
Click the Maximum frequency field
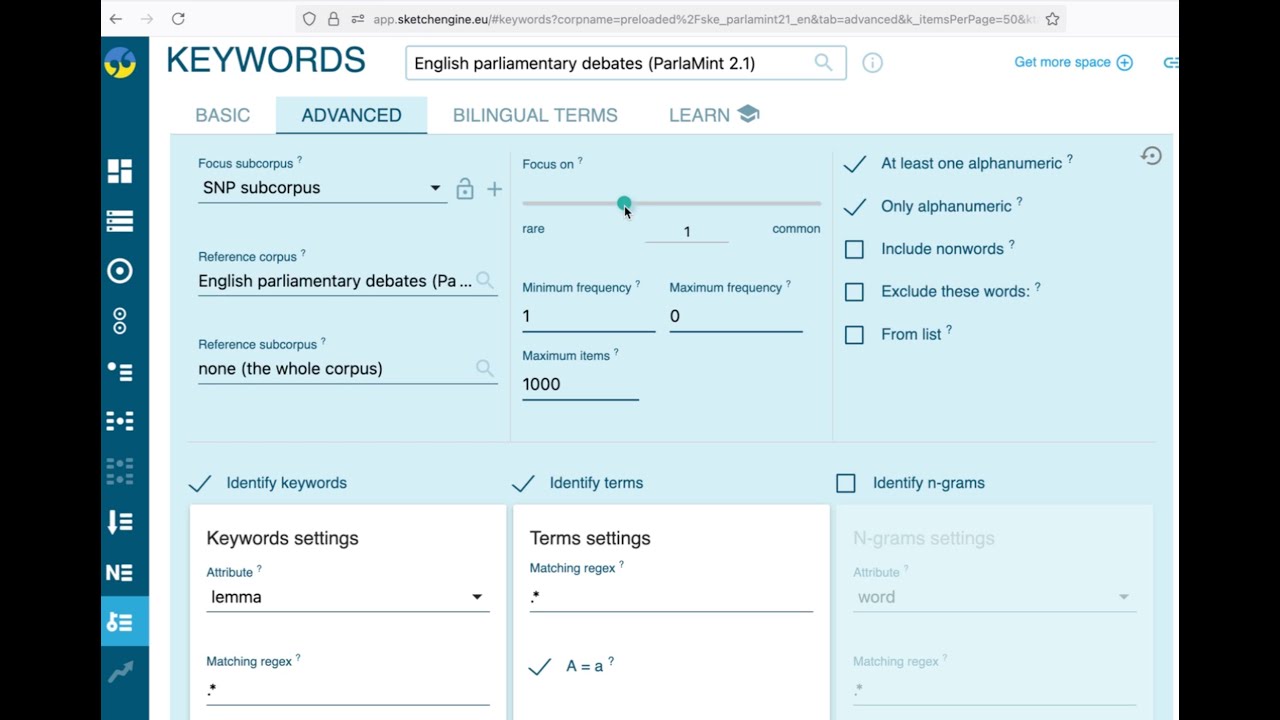pyautogui.click(x=735, y=316)
